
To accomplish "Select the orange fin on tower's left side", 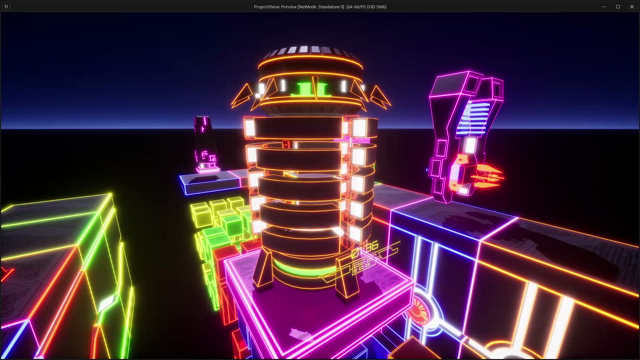I will (x=242, y=96).
